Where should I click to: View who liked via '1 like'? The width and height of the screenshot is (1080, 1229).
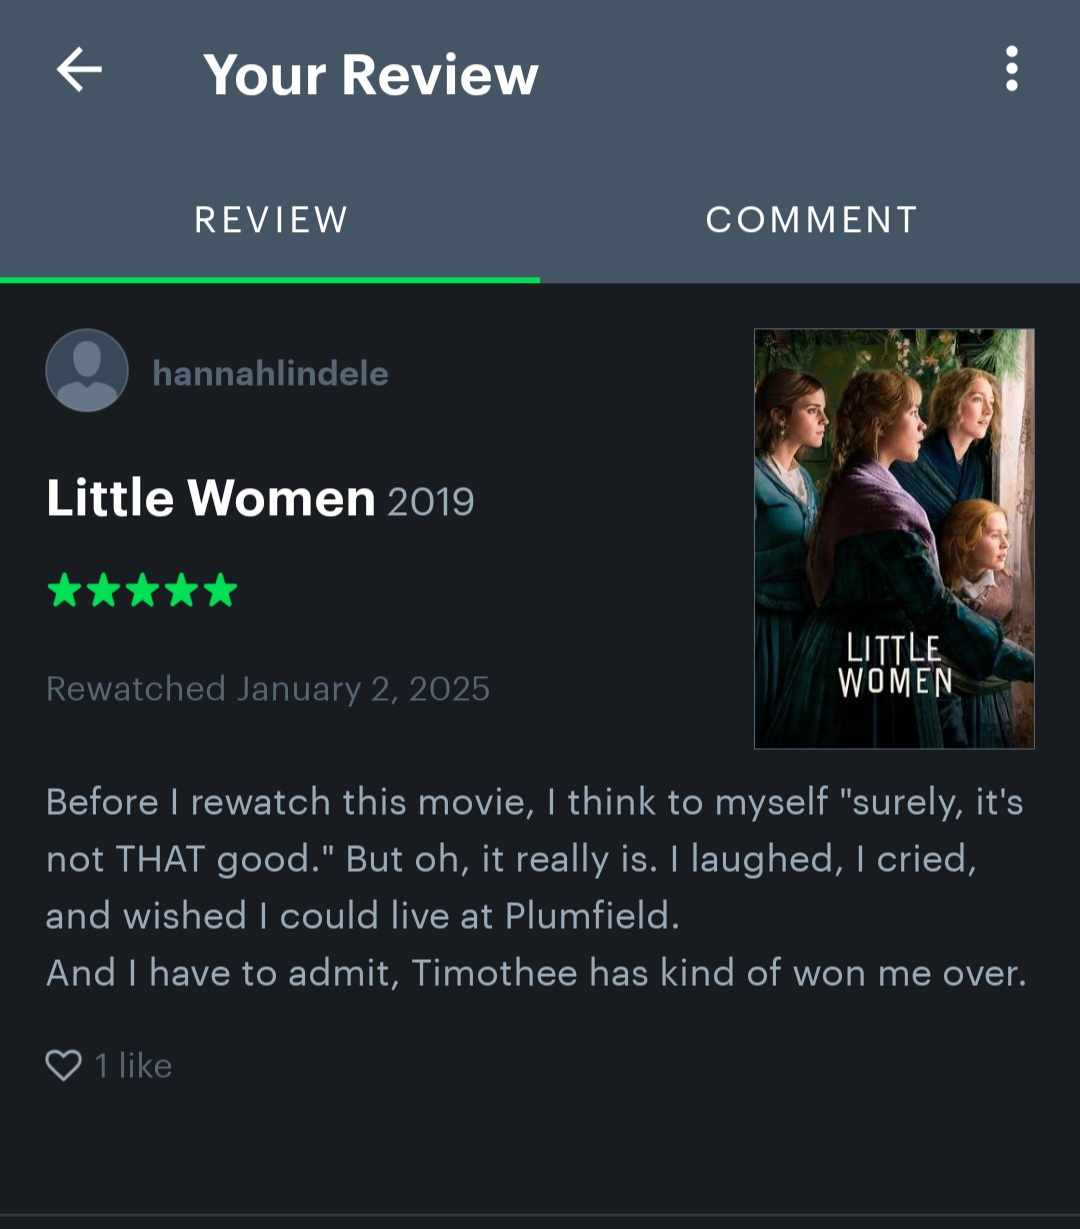133,1066
